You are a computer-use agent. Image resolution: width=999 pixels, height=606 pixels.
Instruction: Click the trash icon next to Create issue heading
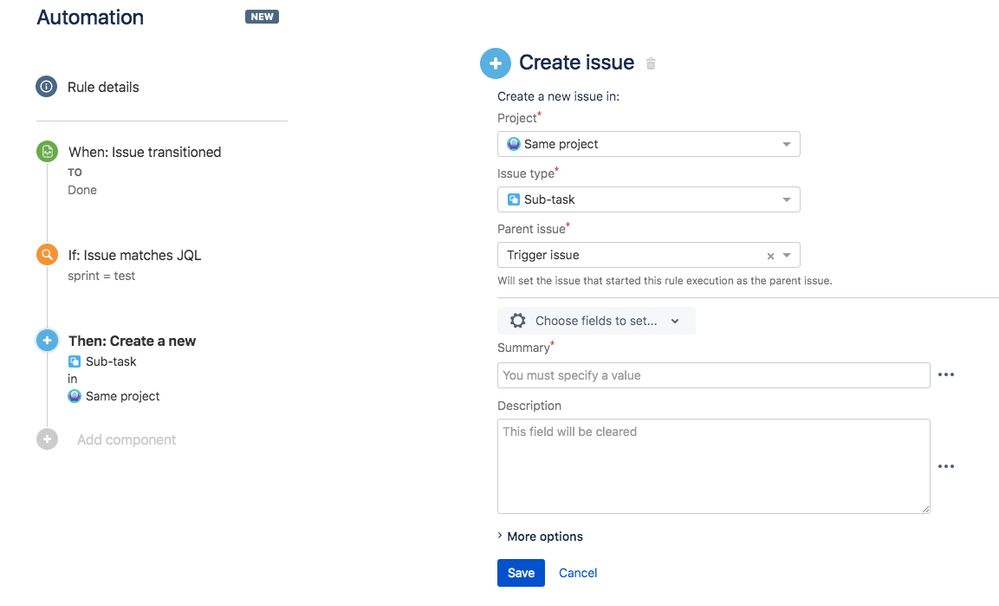pyautogui.click(x=650, y=63)
